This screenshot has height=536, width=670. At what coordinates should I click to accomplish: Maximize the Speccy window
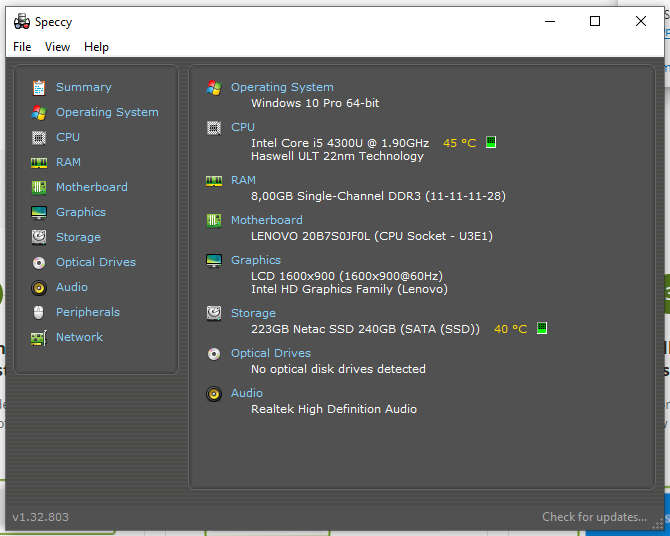[595, 21]
